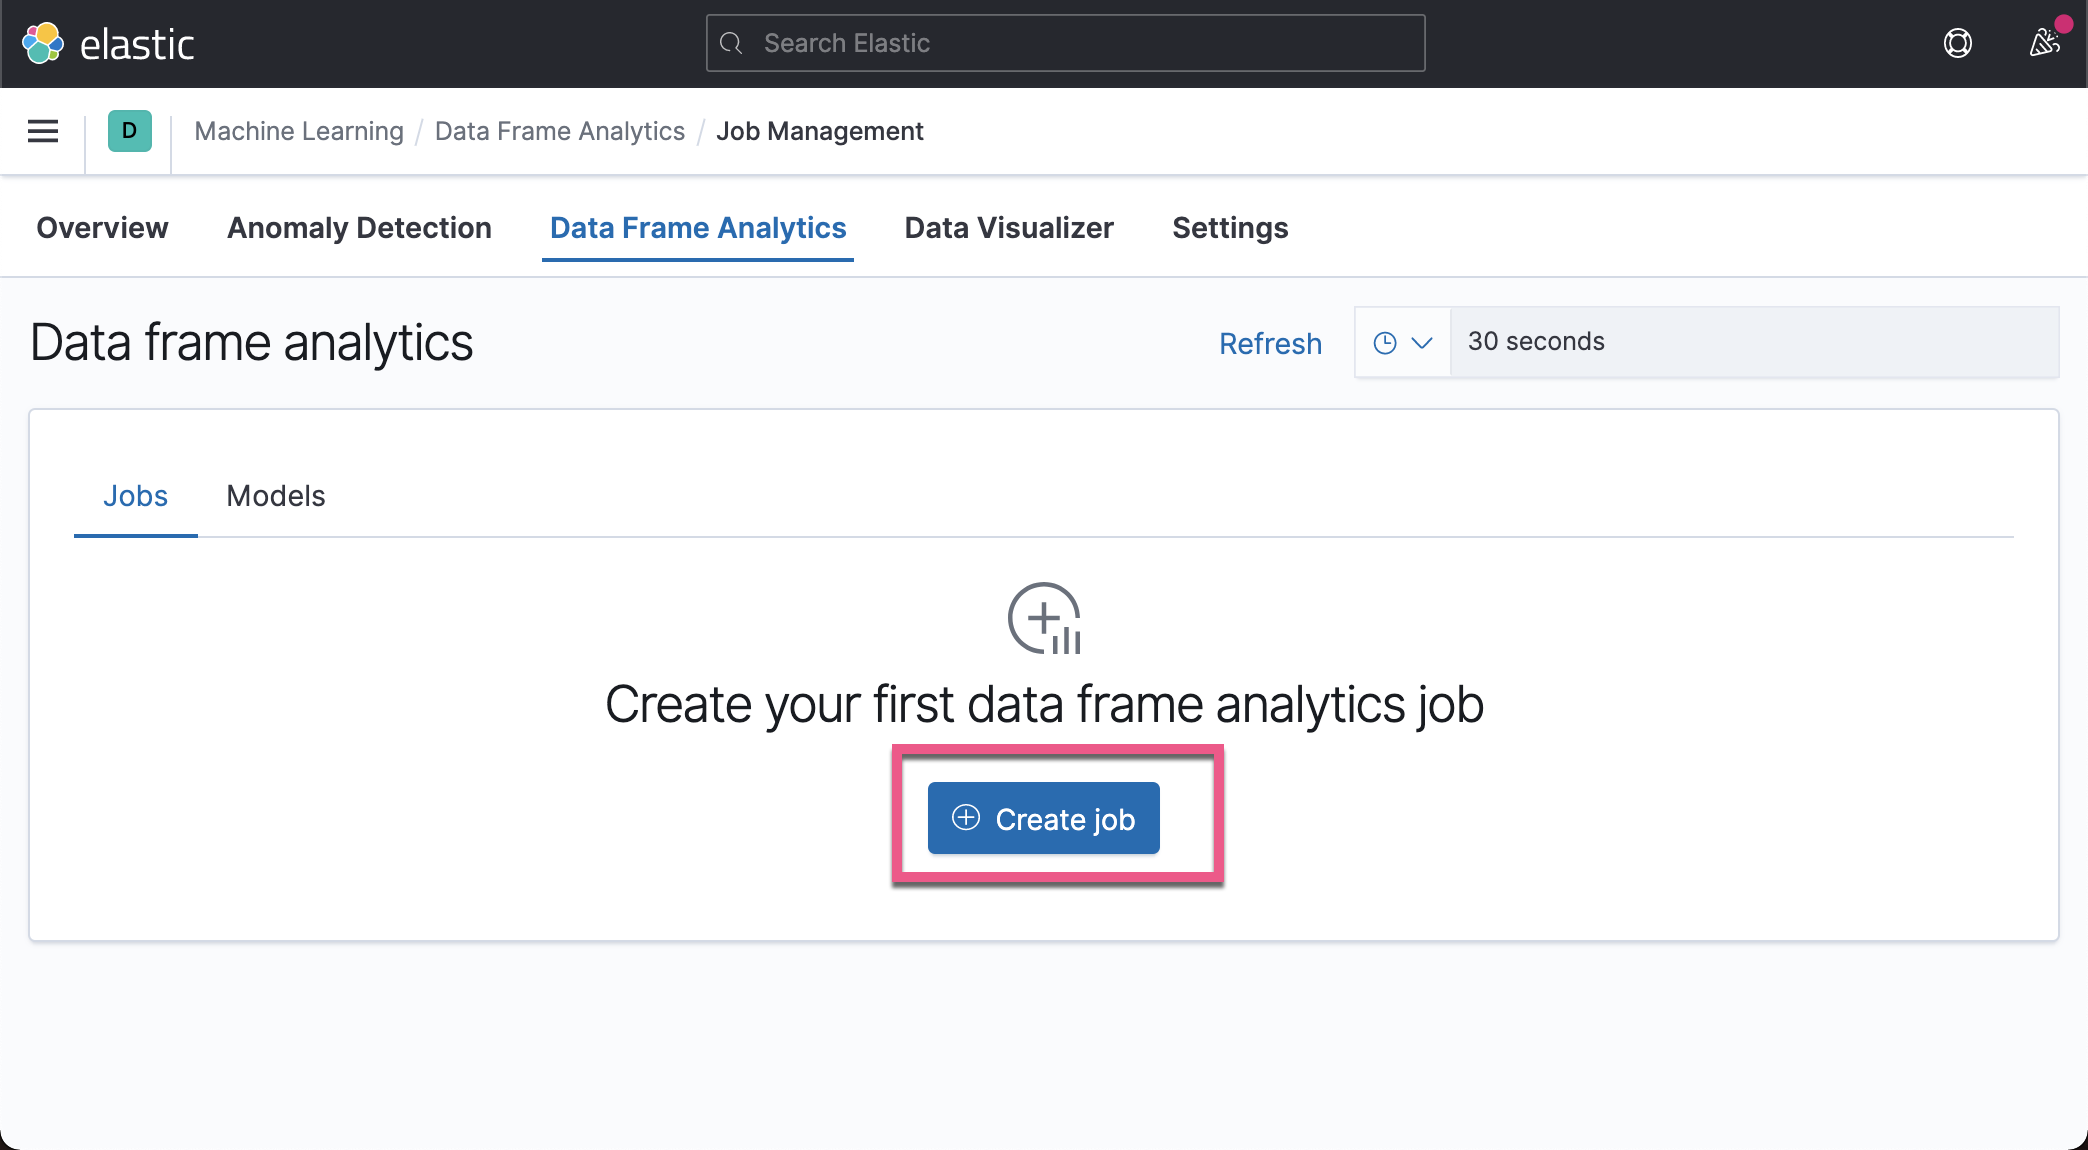
Task: Click the plus icon inside the Create job button
Action: [965, 818]
